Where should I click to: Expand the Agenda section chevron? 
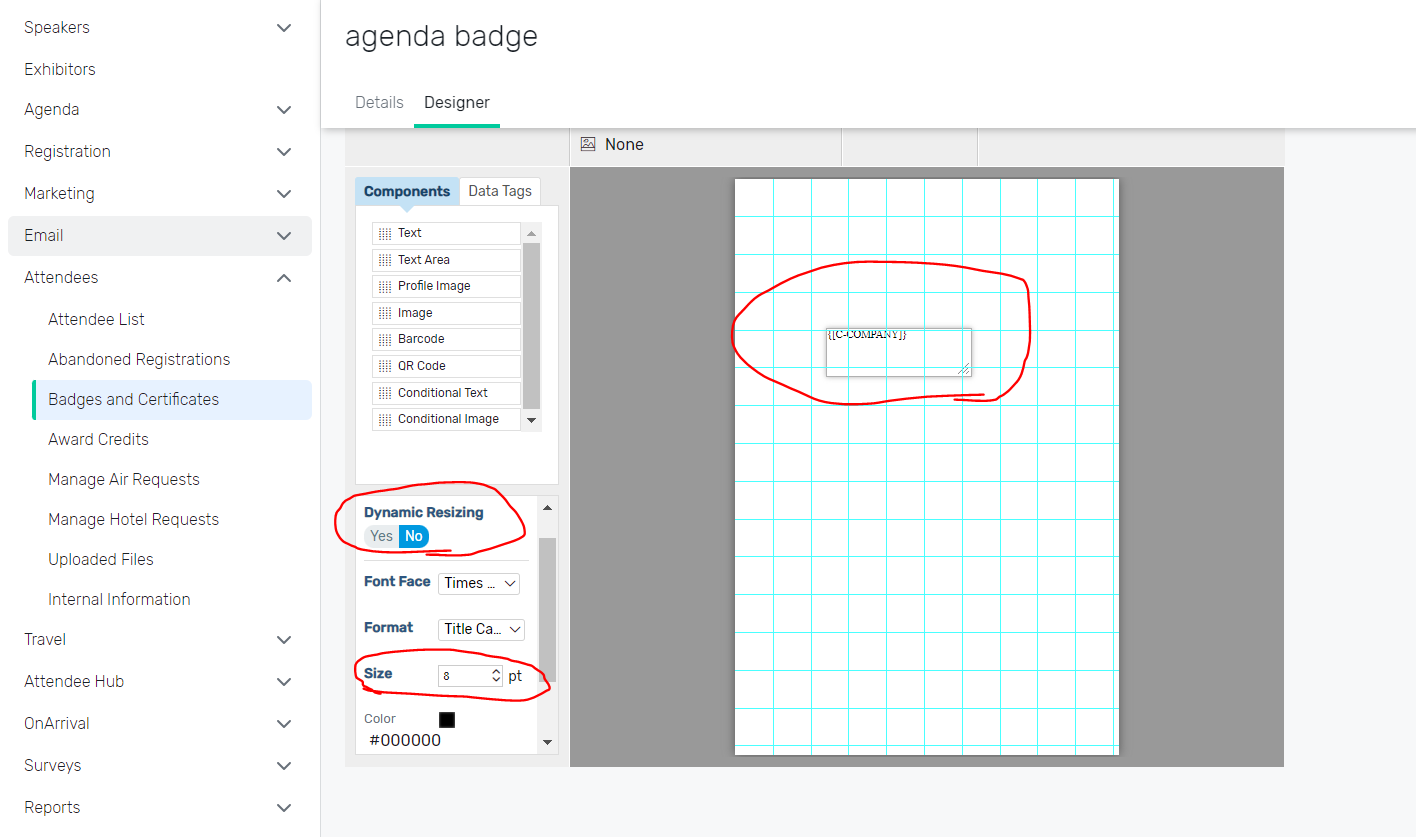[x=284, y=110]
